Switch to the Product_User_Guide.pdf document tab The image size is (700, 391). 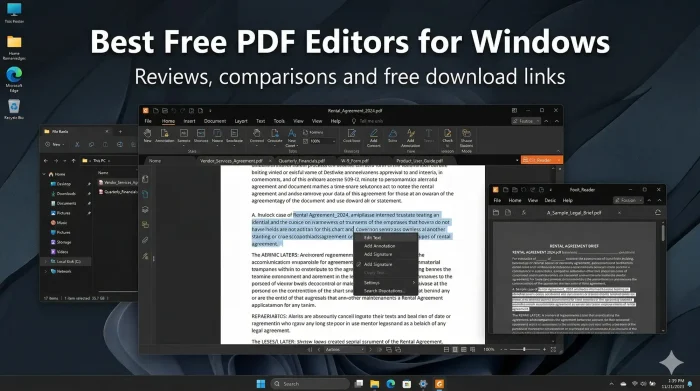click(420, 161)
